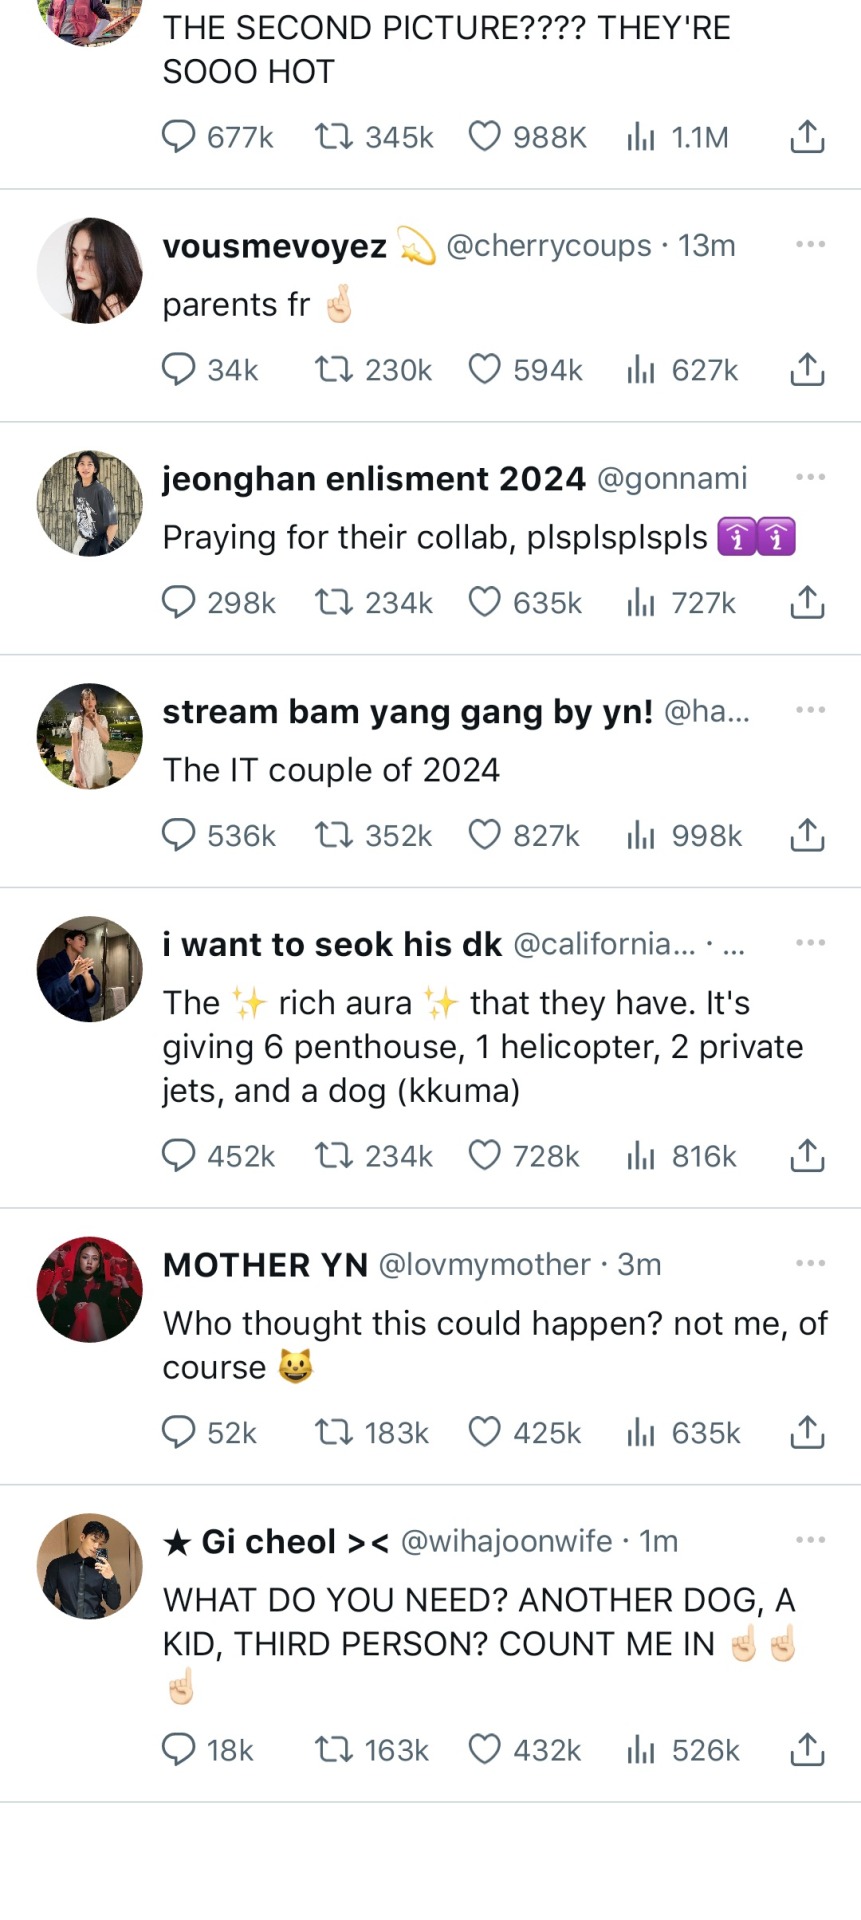Screen dimensions: 861x1920
Task: Open the @wihajoonwife profile handle
Action: 506,1541
